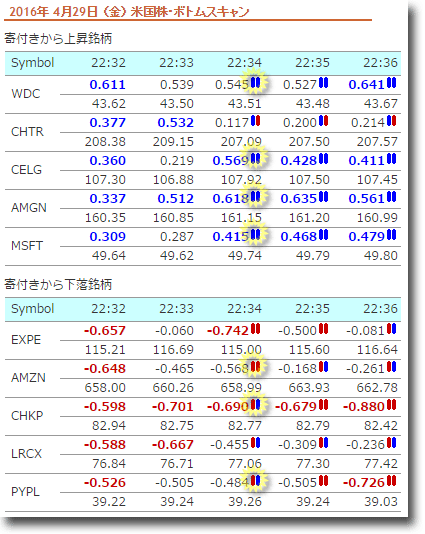Click WDC candlestick icon at 22:34
Screen dimensions: 425x534
(255, 83)
